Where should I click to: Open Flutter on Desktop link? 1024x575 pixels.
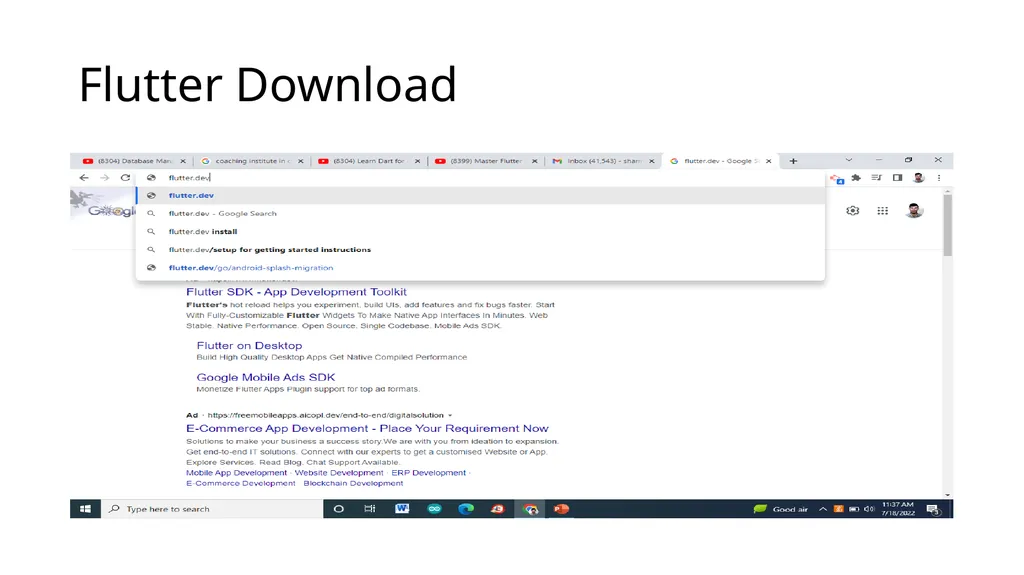[x=249, y=346]
